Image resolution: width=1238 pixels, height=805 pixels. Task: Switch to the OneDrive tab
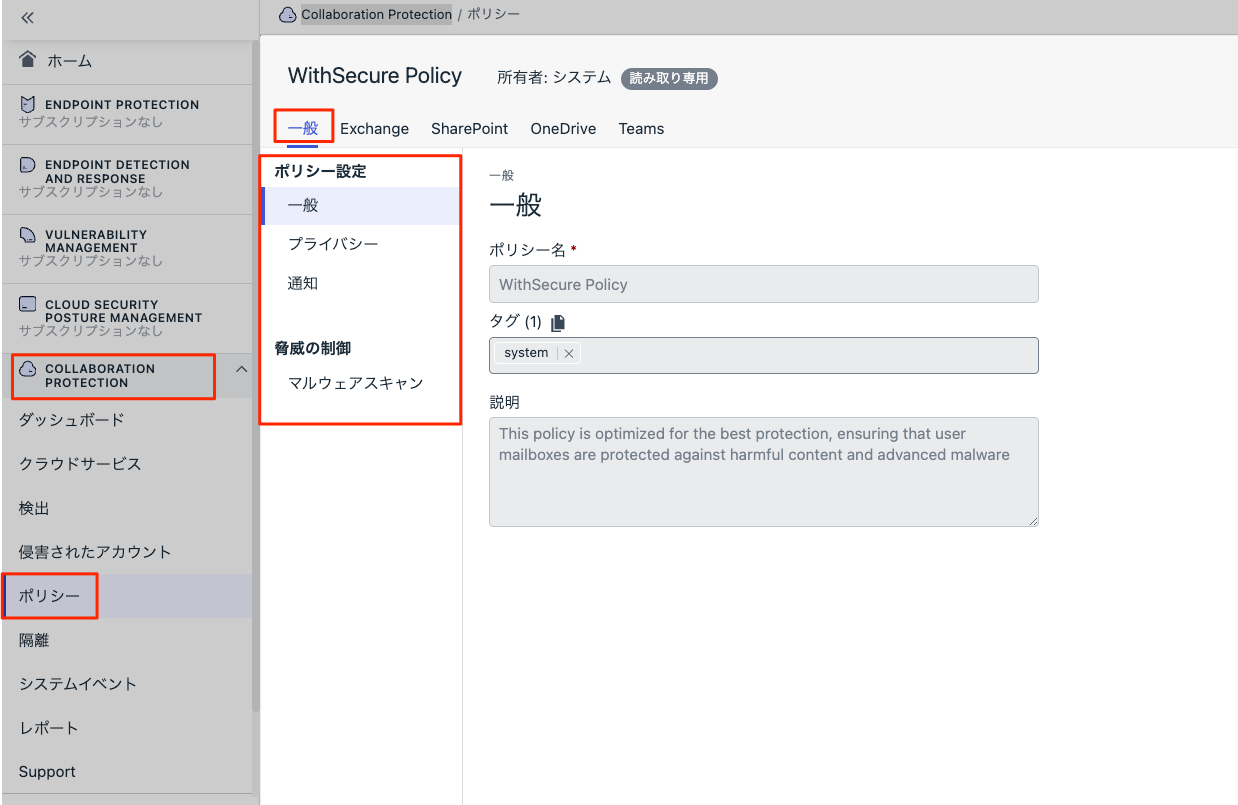point(563,128)
